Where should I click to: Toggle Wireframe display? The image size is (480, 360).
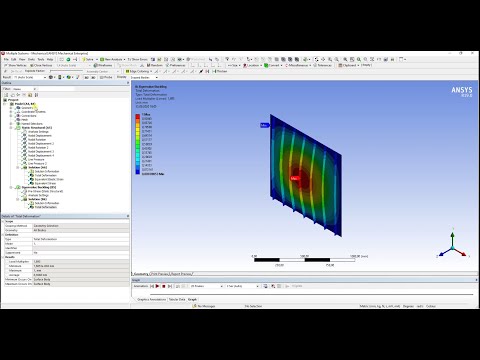point(103,65)
